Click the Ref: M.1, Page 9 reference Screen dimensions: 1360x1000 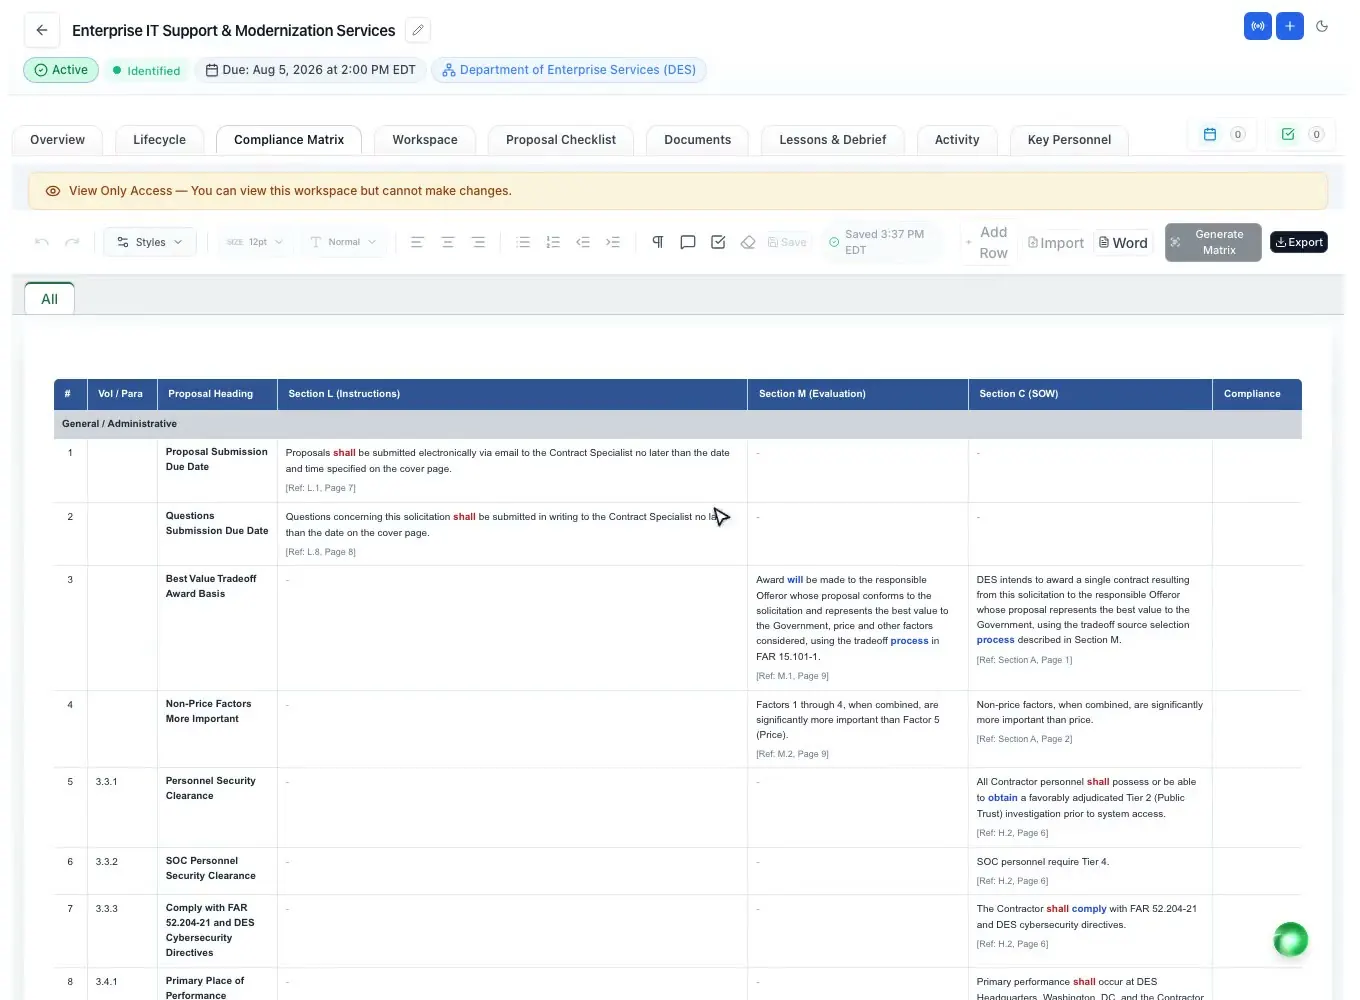[792, 676]
